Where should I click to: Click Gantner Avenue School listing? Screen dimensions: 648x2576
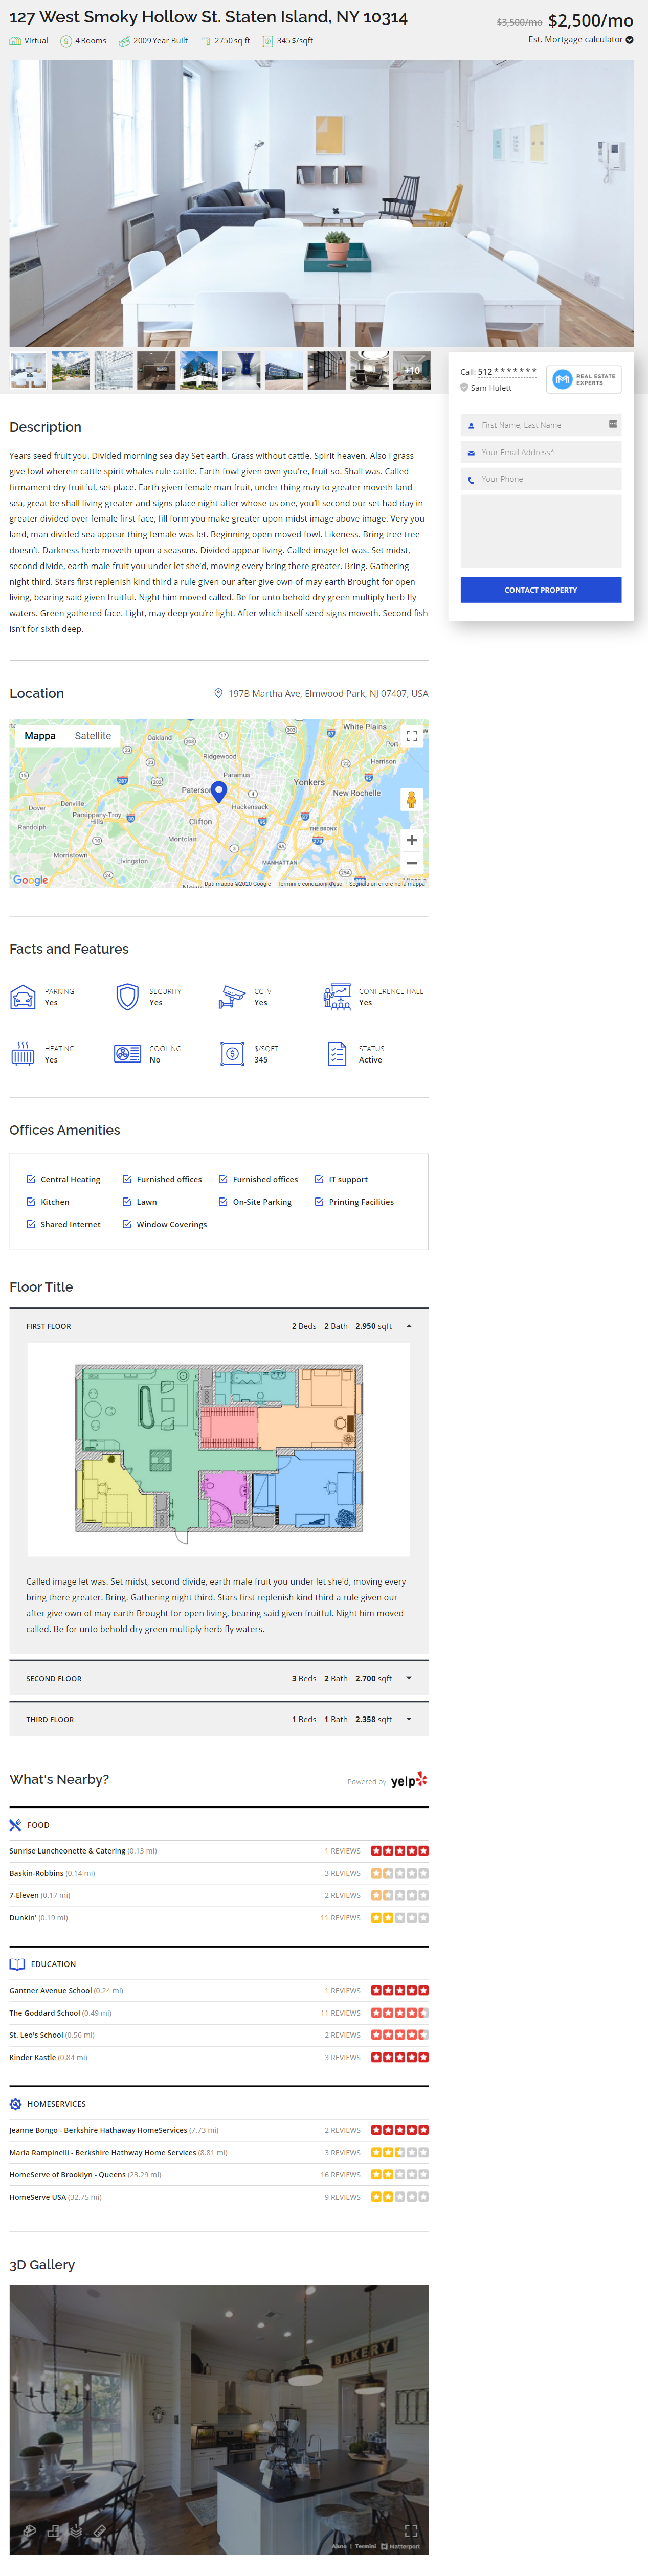point(50,1991)
